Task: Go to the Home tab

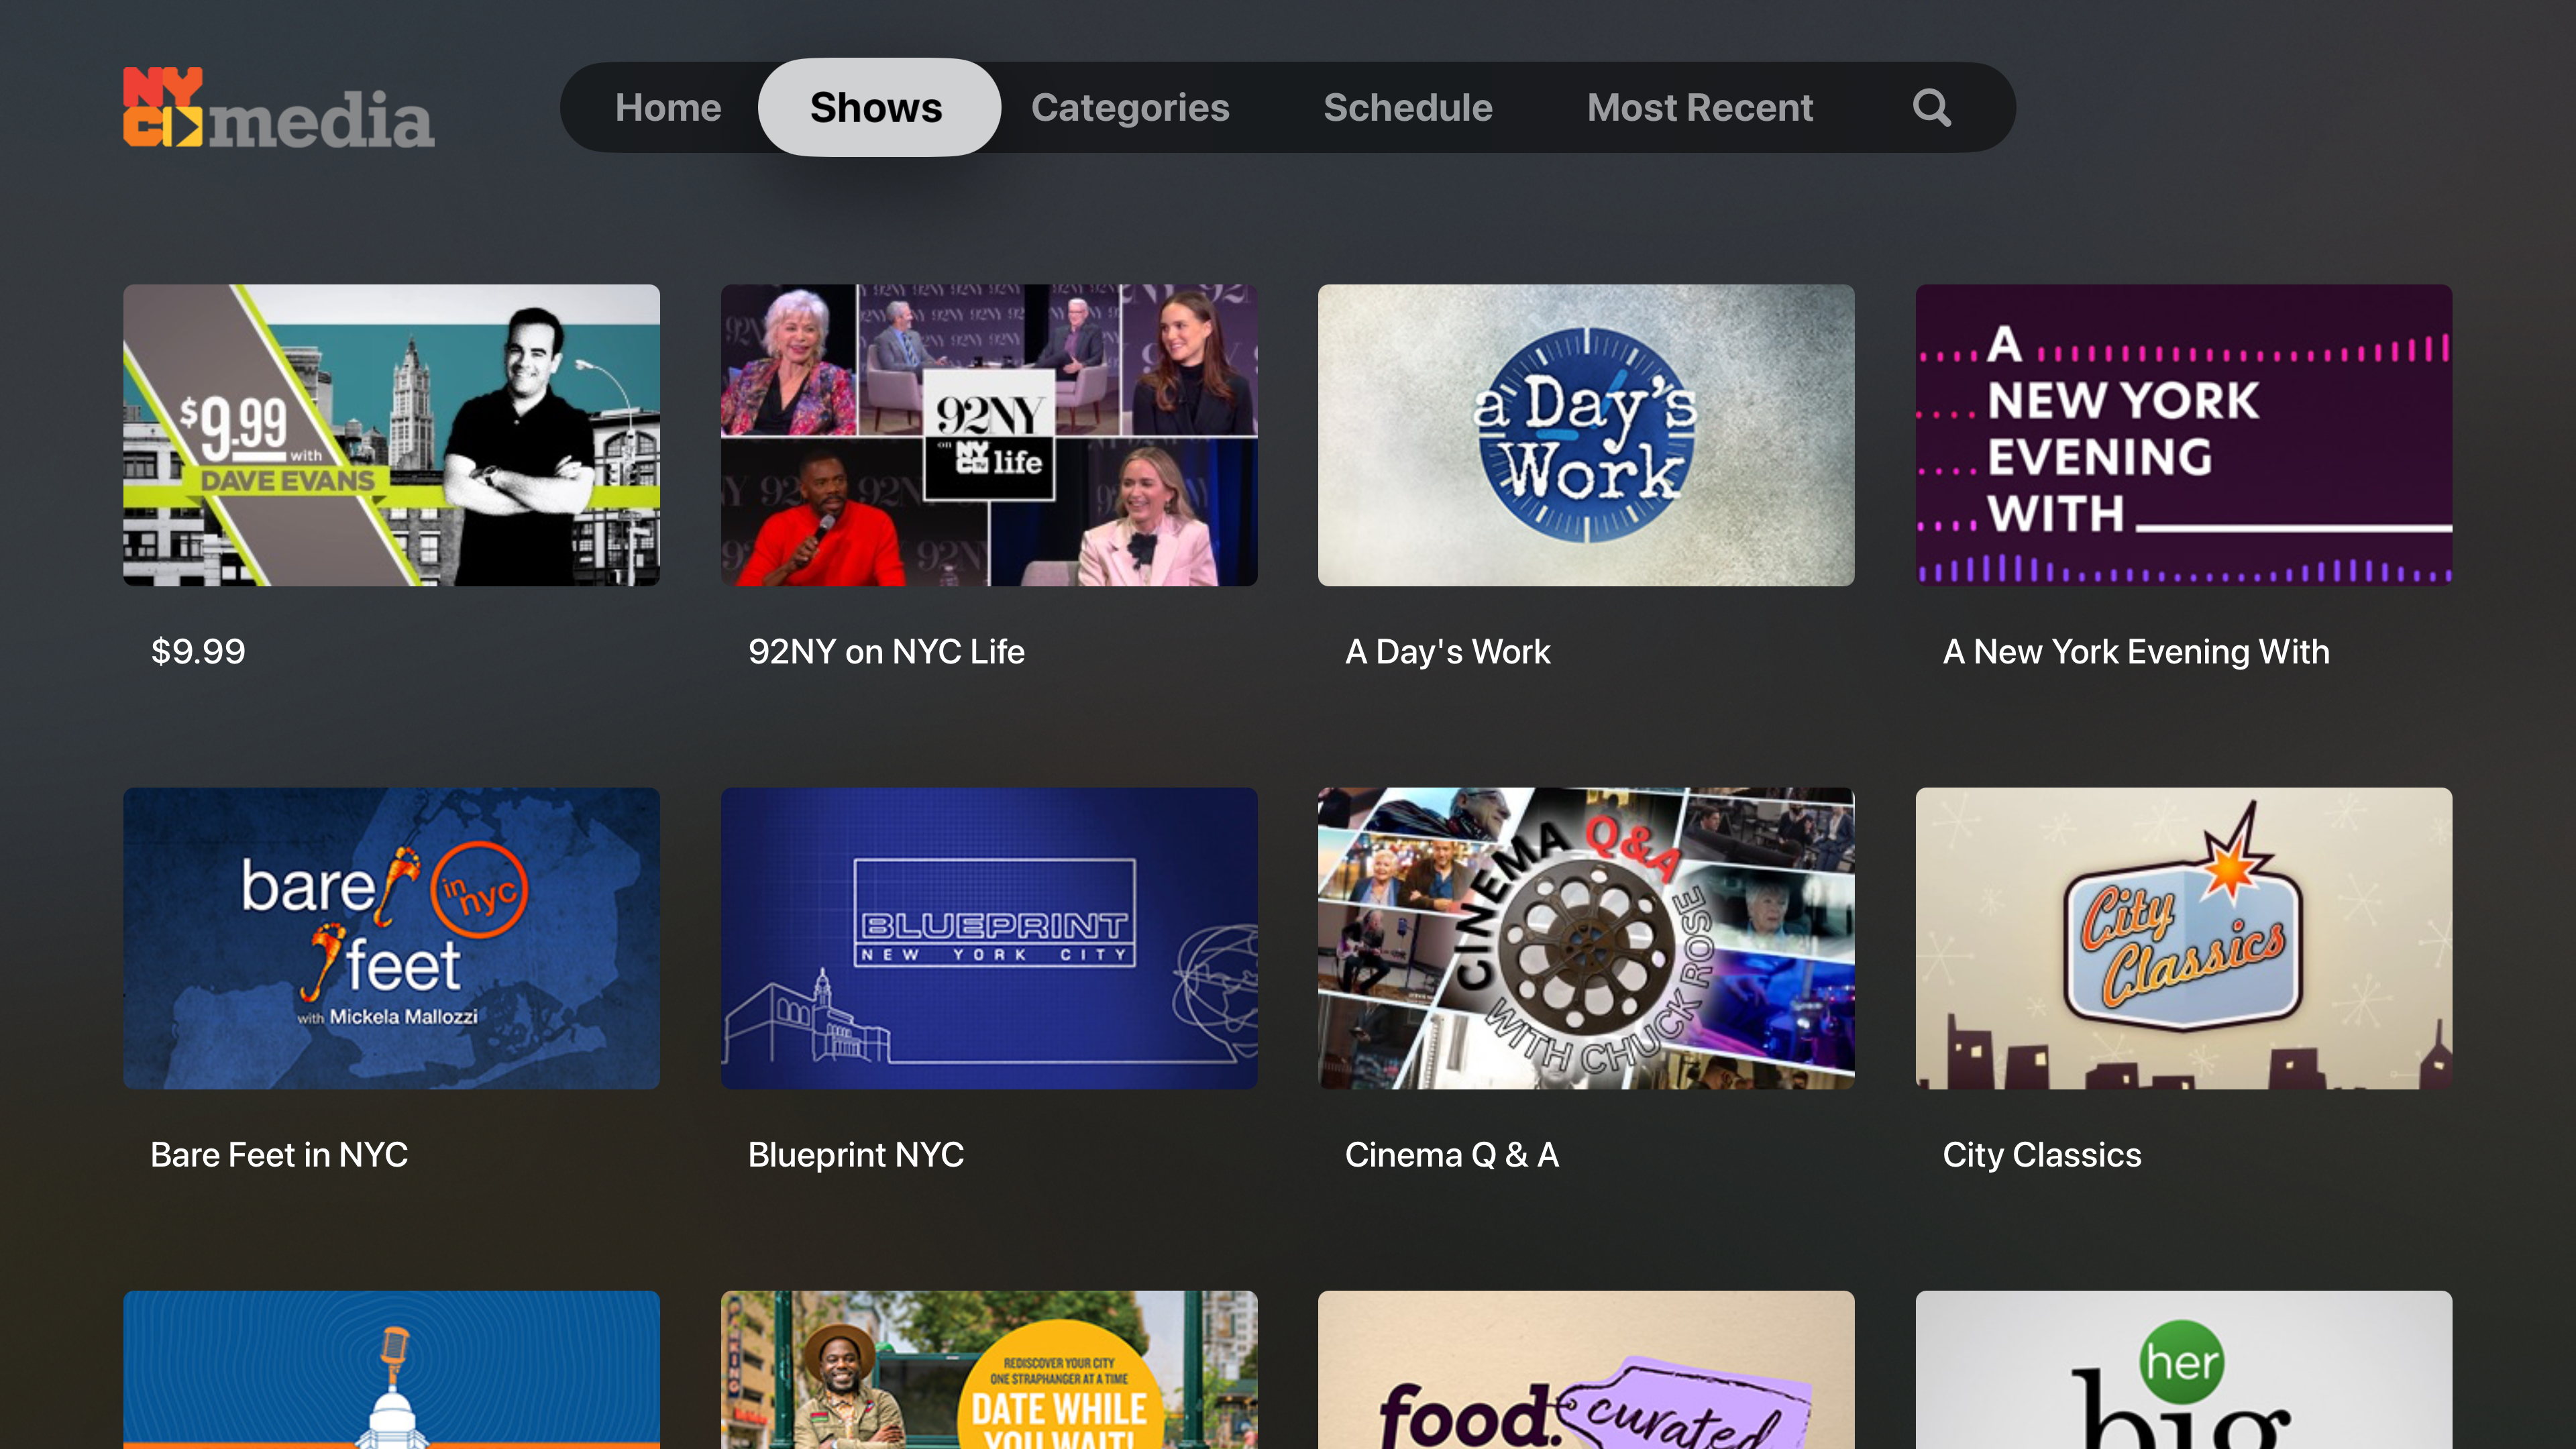Action: click(x=668, y=107)
